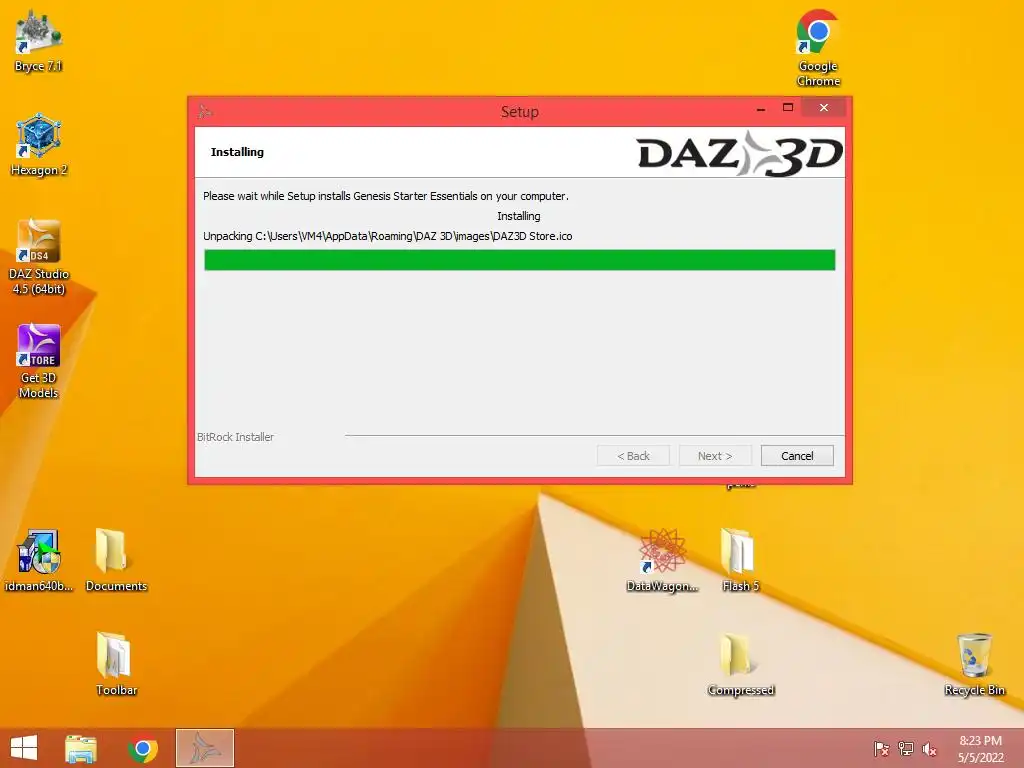Open the Flash 5 folder
The height and width of the screenshot is (768, 1024).
(740, 560)
